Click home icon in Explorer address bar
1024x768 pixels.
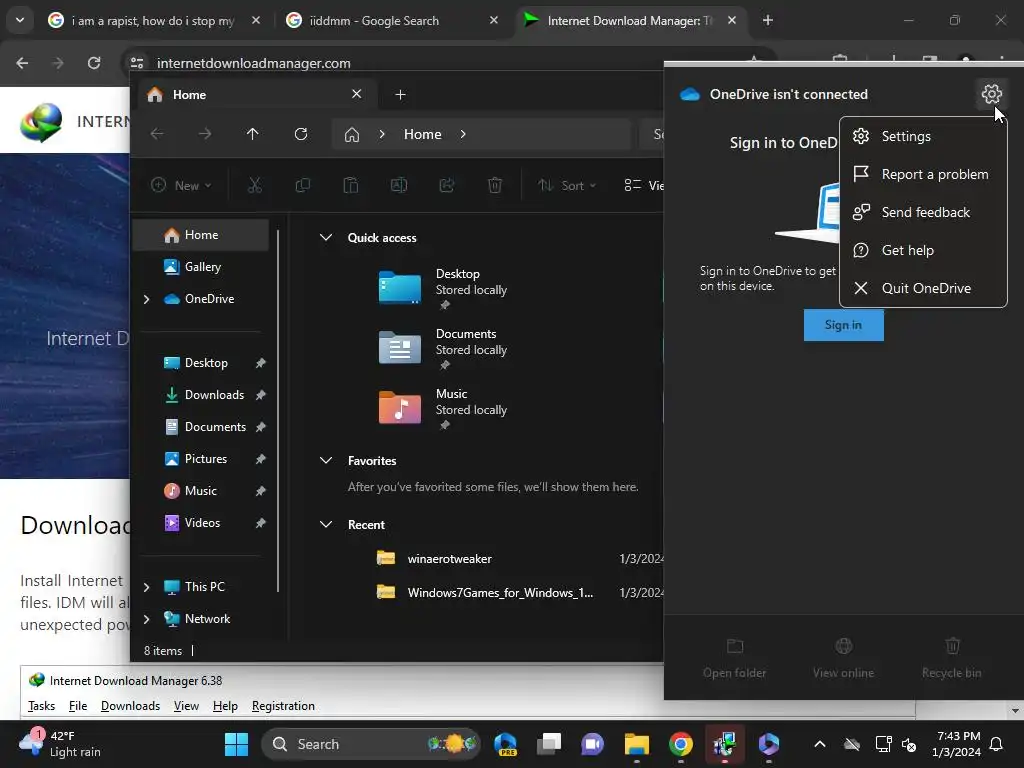(352, 135)
